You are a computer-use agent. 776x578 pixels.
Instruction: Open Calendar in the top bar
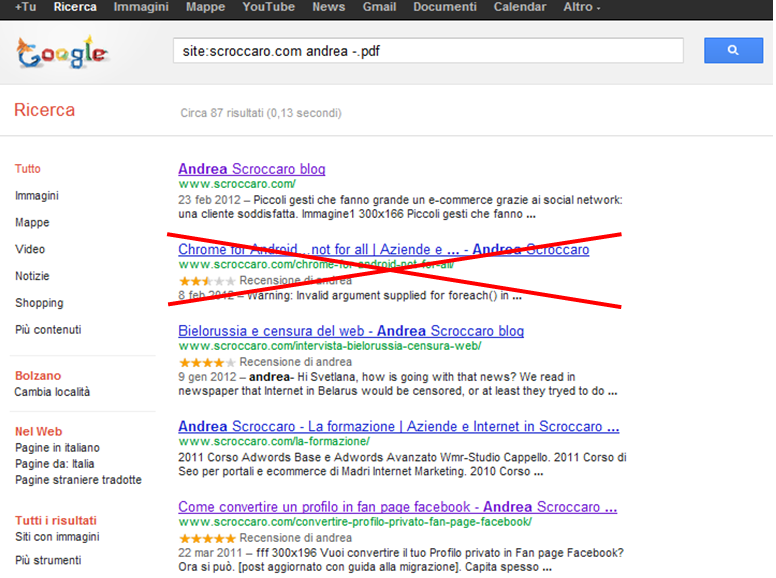tap(520, 7)
